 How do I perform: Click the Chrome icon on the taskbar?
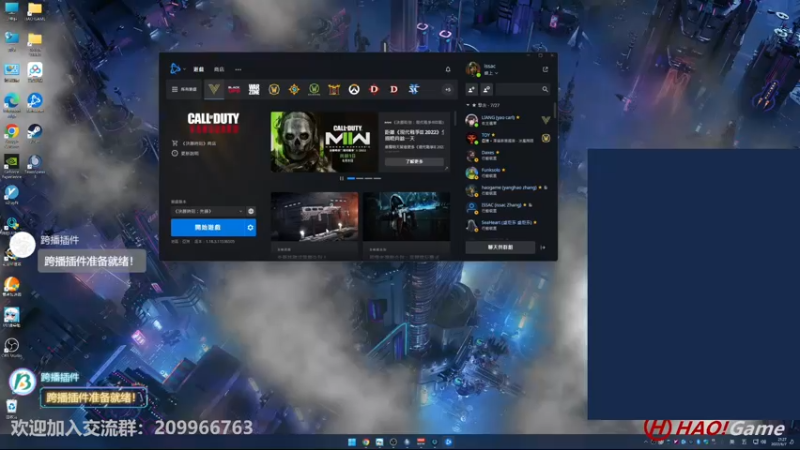pos(366,442)
